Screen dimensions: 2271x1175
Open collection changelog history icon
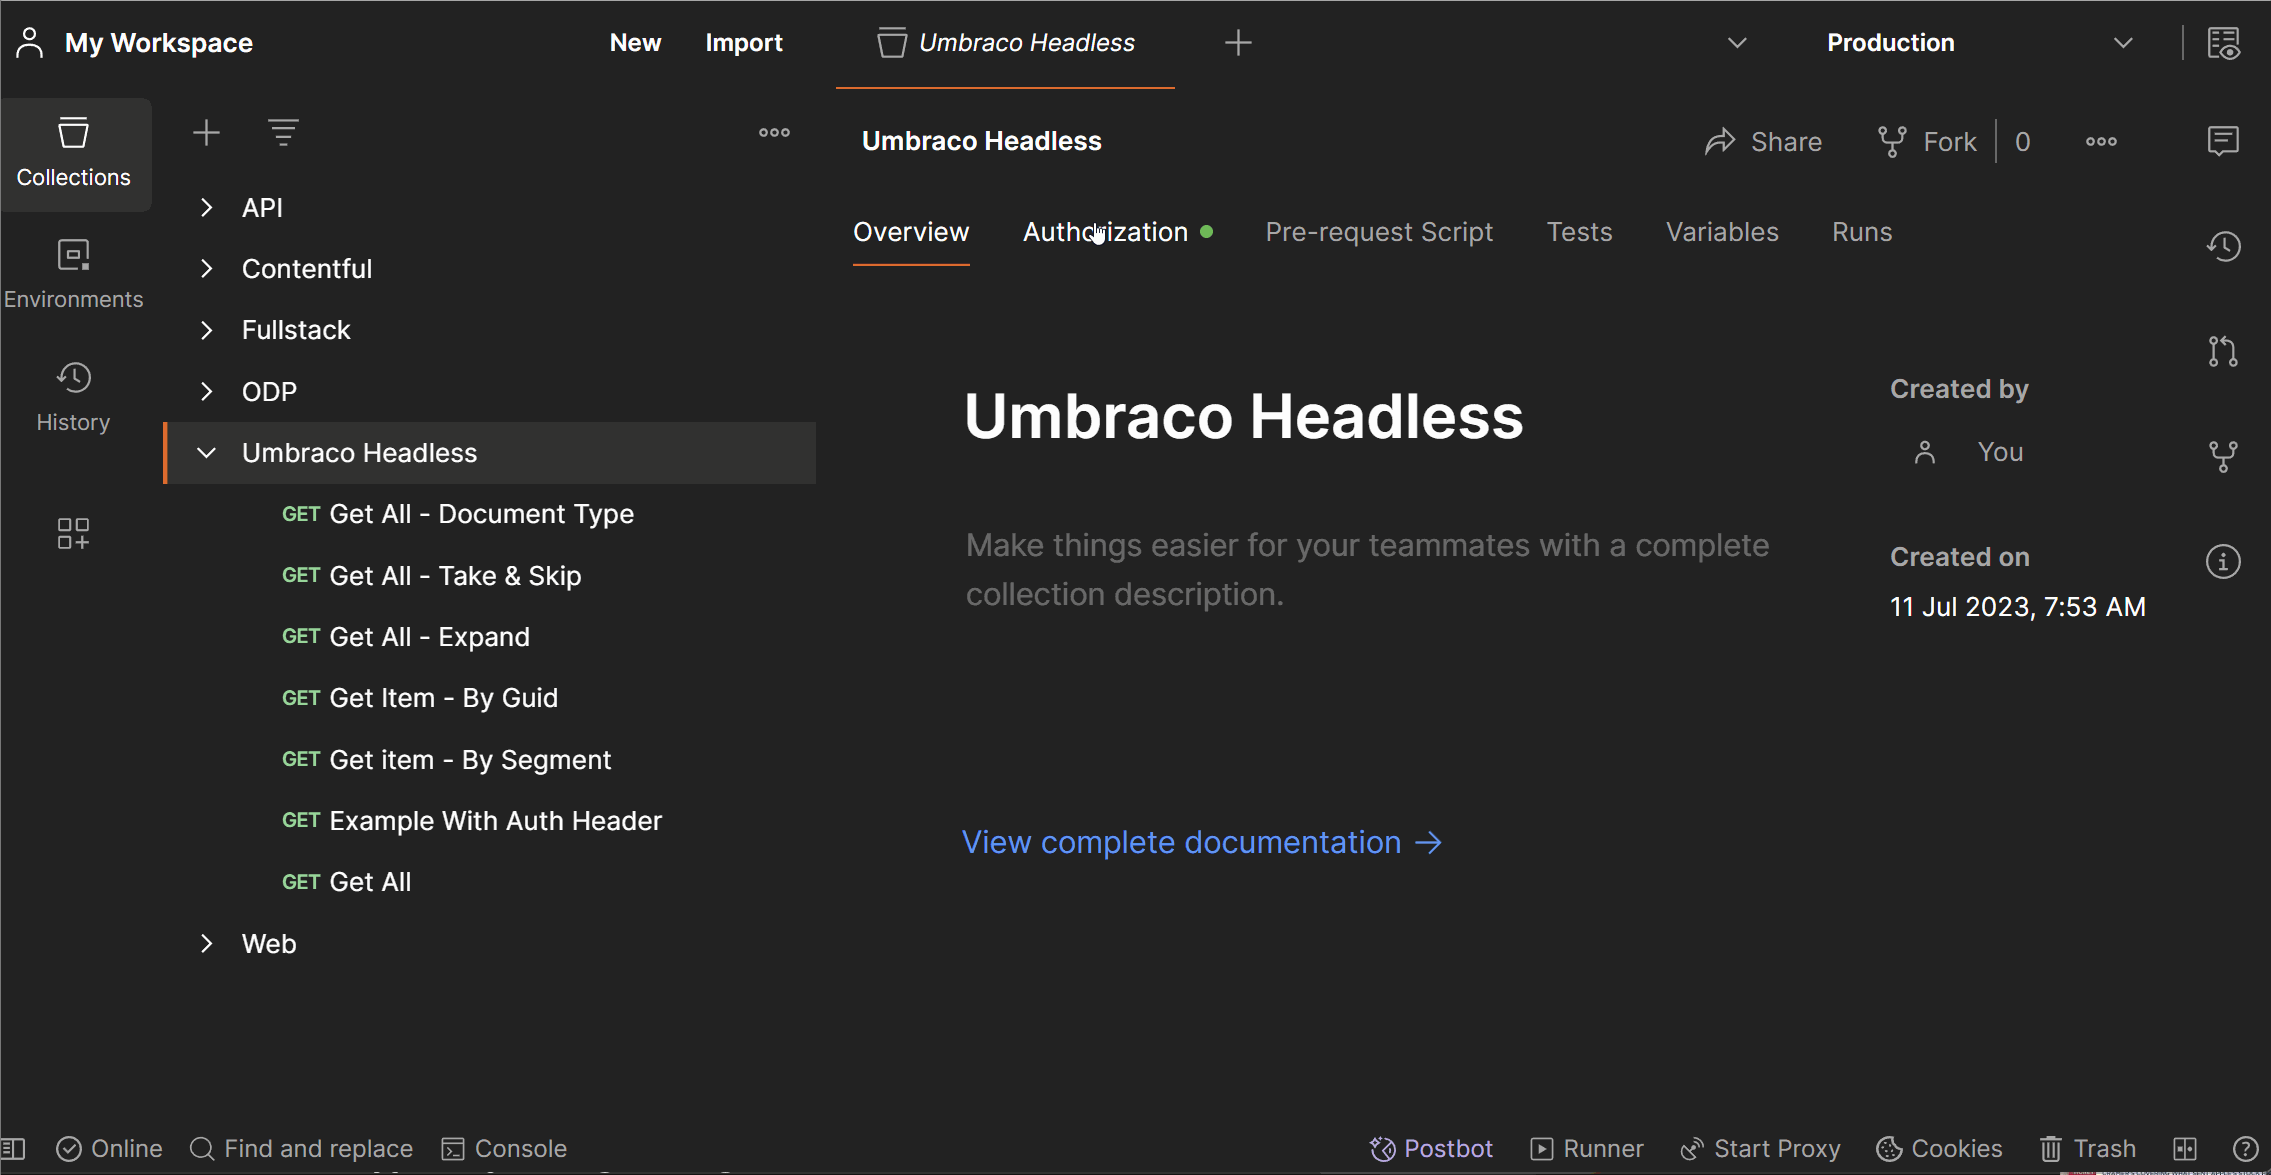pos(2223,246)
